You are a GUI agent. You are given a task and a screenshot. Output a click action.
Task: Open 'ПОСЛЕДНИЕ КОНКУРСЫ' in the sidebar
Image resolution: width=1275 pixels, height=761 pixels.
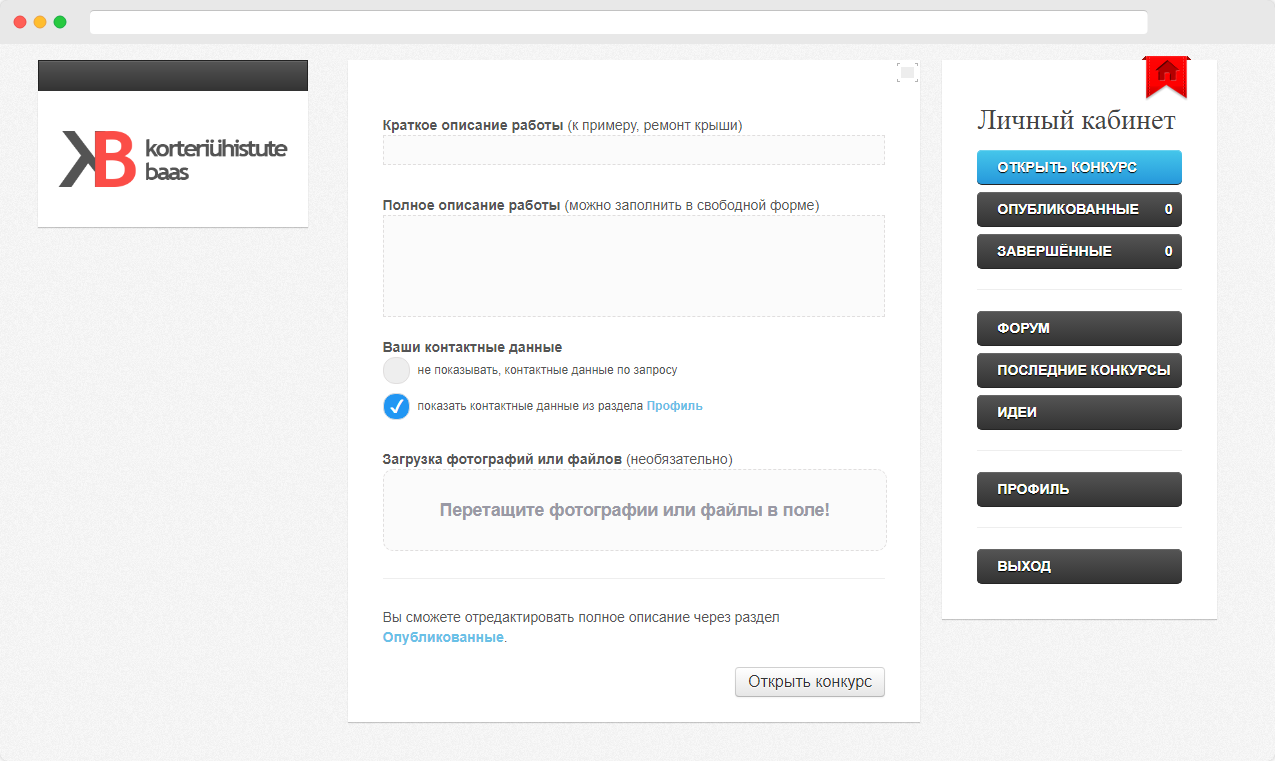pos(1079,370)
